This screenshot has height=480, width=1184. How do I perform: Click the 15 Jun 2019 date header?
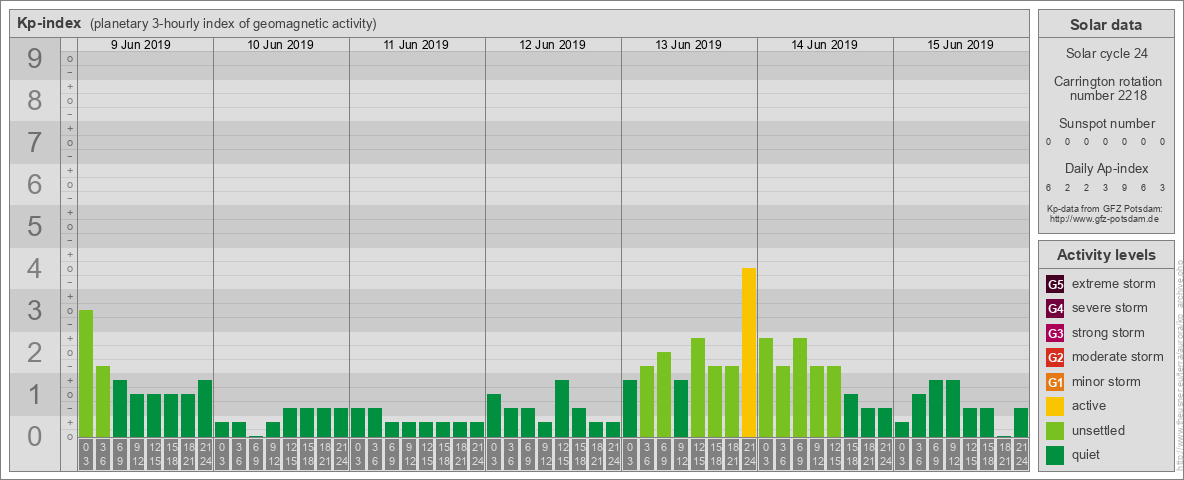click(x=960, y=45)
